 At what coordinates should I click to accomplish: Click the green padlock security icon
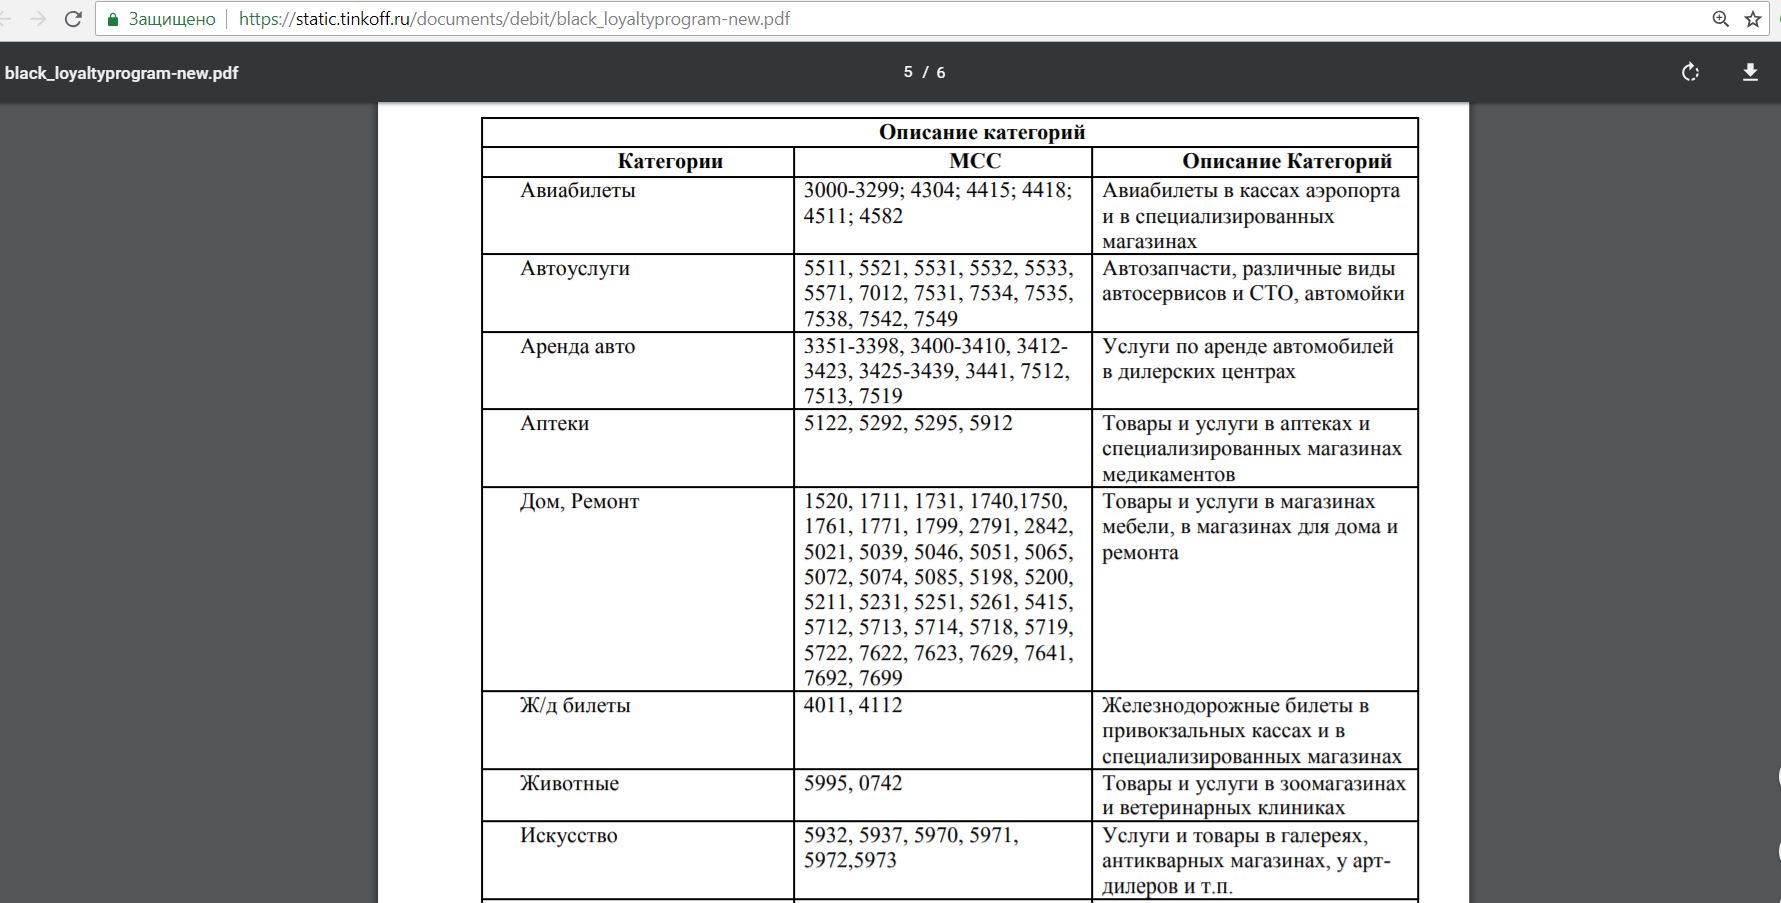tap(112, 19)
